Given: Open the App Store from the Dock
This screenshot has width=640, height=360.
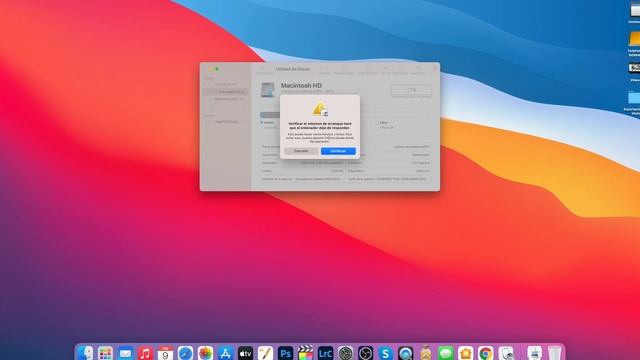Looking at the screenshot, I should pyautogui.click(x=225, y=353).
